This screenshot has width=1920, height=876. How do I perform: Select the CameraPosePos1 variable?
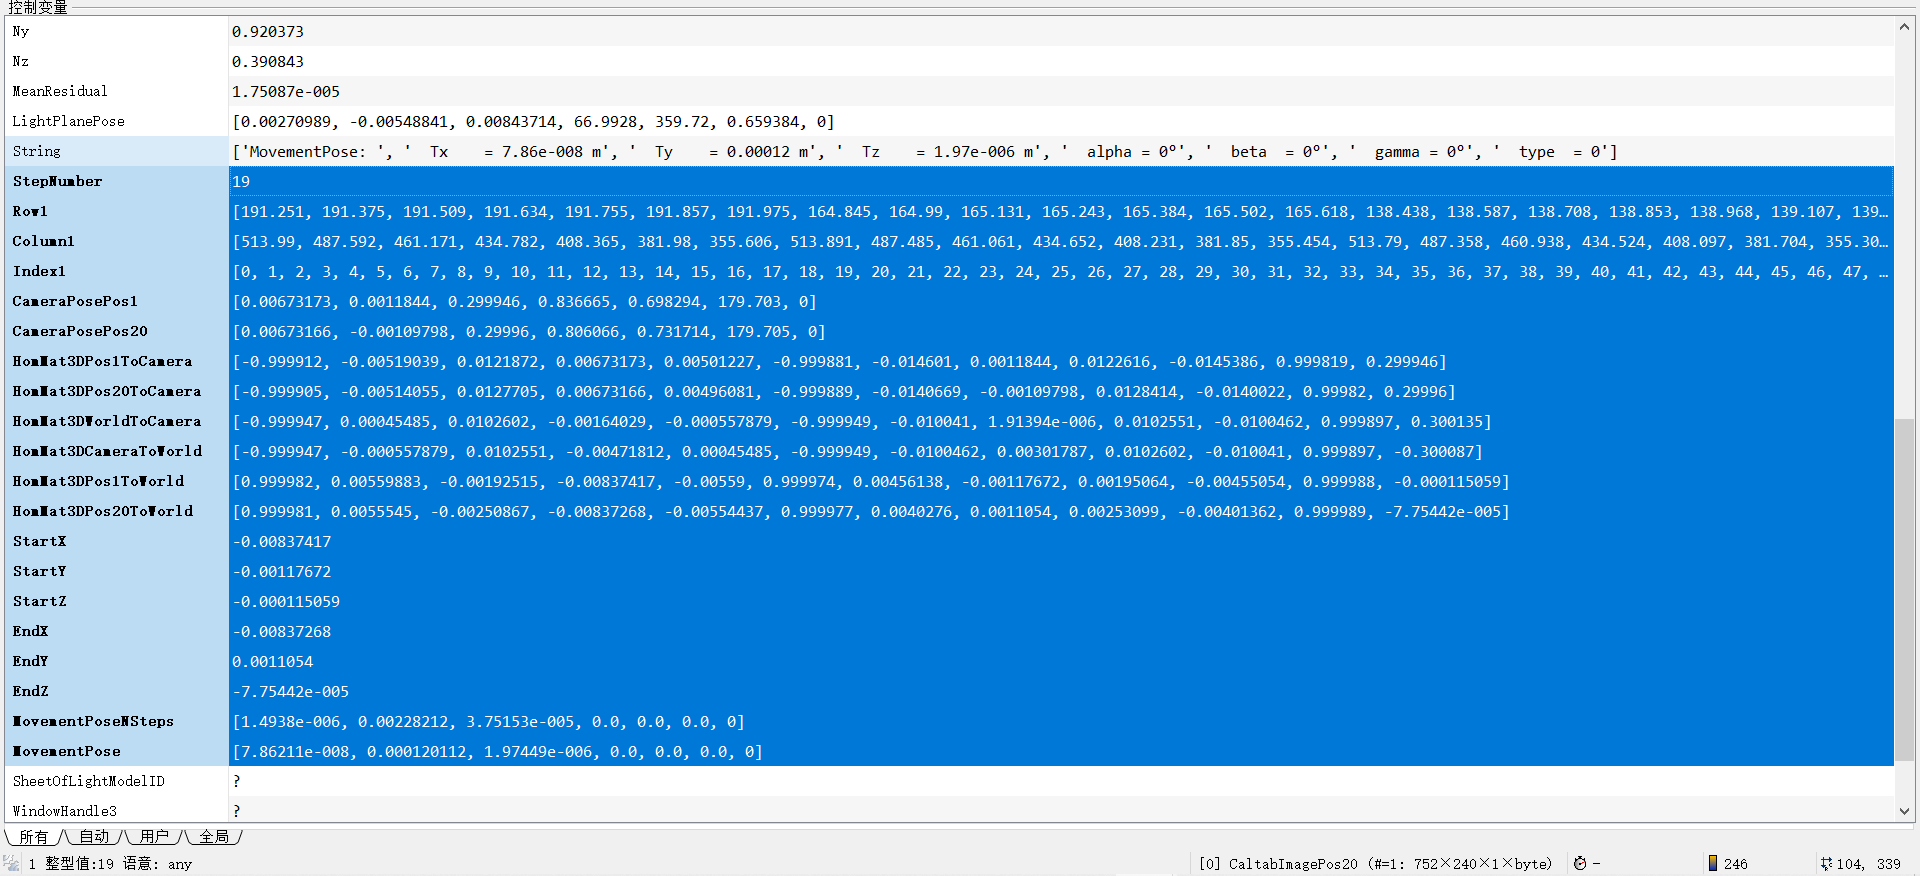[x=75, y=301]
